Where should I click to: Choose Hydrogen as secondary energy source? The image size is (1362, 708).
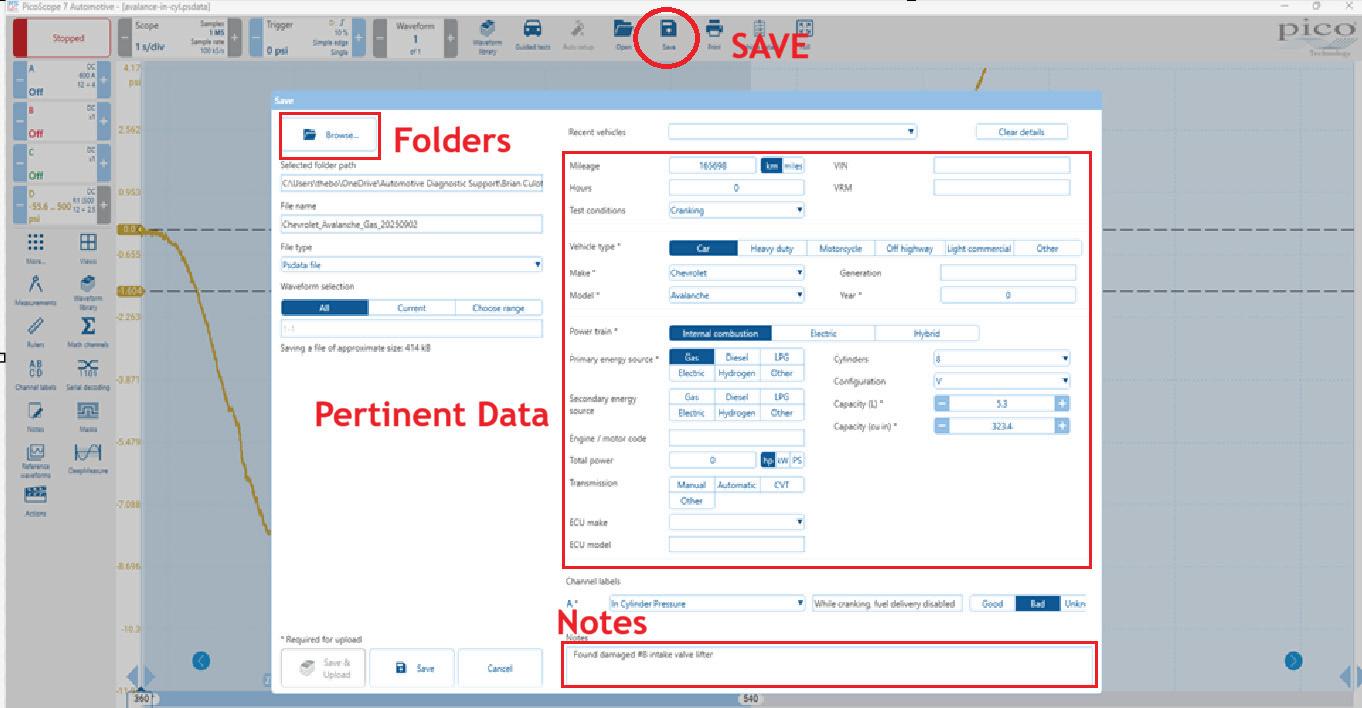(736, 412)
